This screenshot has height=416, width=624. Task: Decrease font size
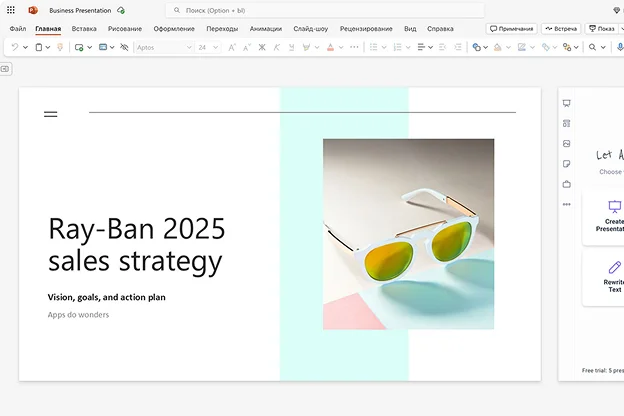[247, 47]
